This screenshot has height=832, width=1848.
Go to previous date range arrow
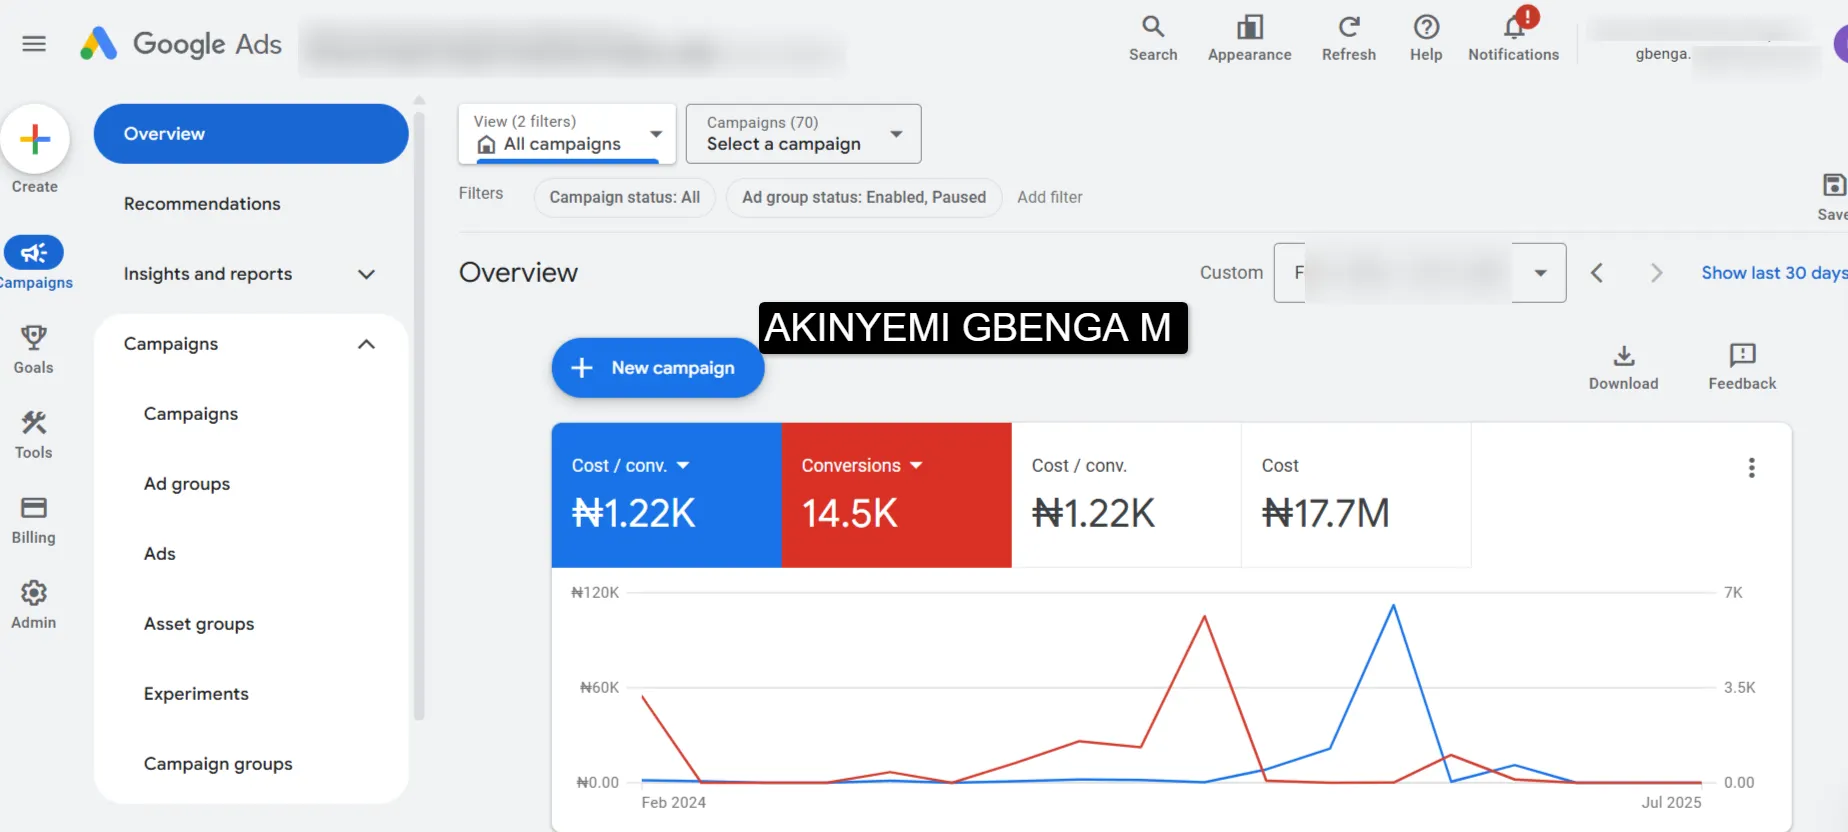tap(1597, 273)
